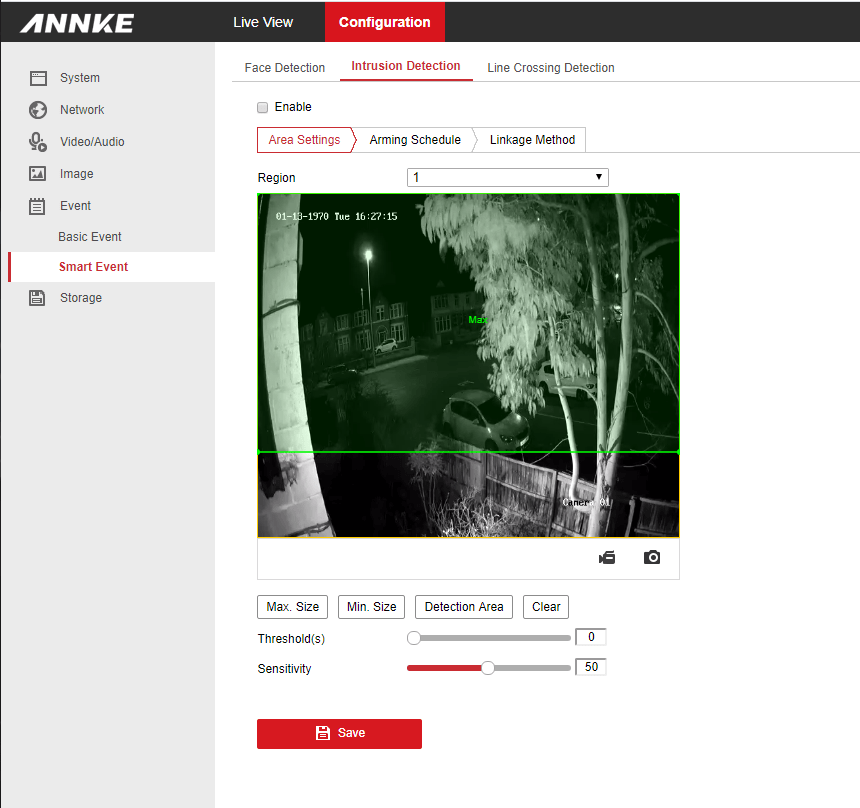Image resolution: width=860 pixels, height=808 pixels.
Task: Click the Network globe icon
Action: coord(38,110)
